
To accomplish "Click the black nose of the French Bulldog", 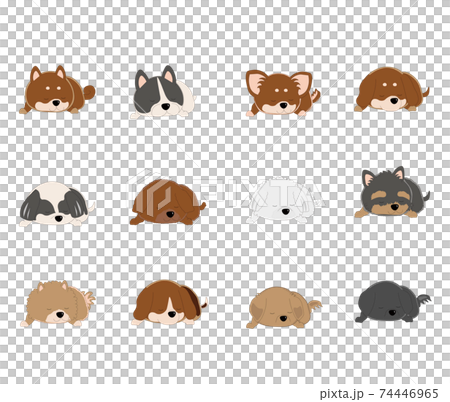I will coord(165,107).
